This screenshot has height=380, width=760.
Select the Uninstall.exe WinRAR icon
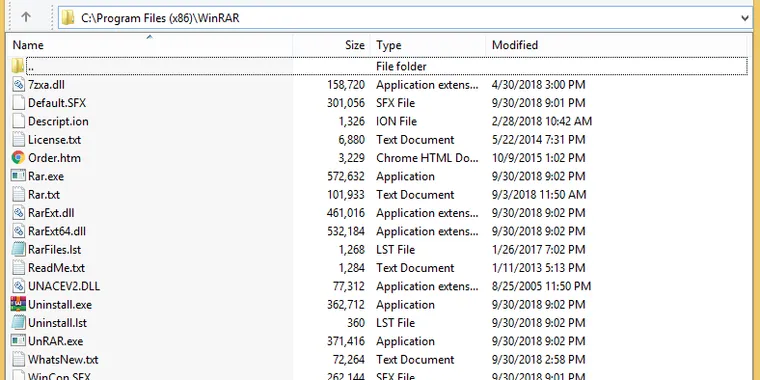pos(18,304)
